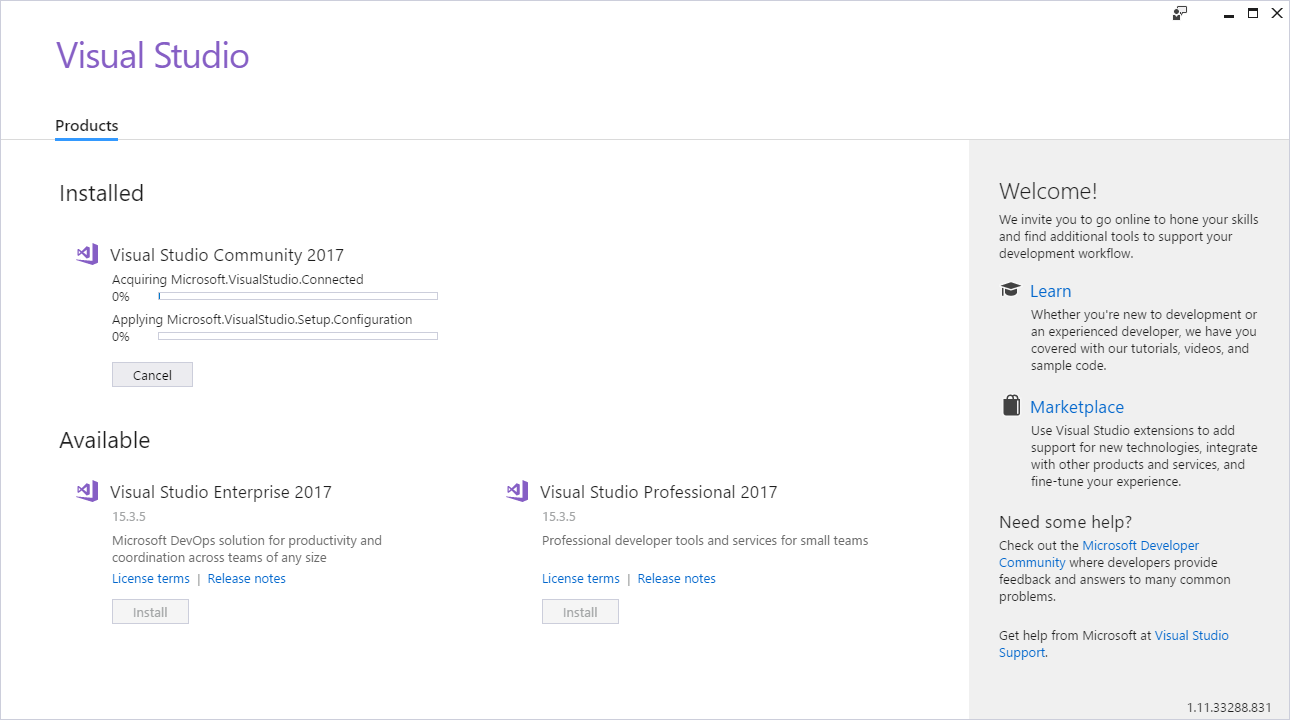Screen dimensions: 1290x720
Task: Click the Visual Studio Enterprise 2017 logo icon
Action: pos(87,491)
